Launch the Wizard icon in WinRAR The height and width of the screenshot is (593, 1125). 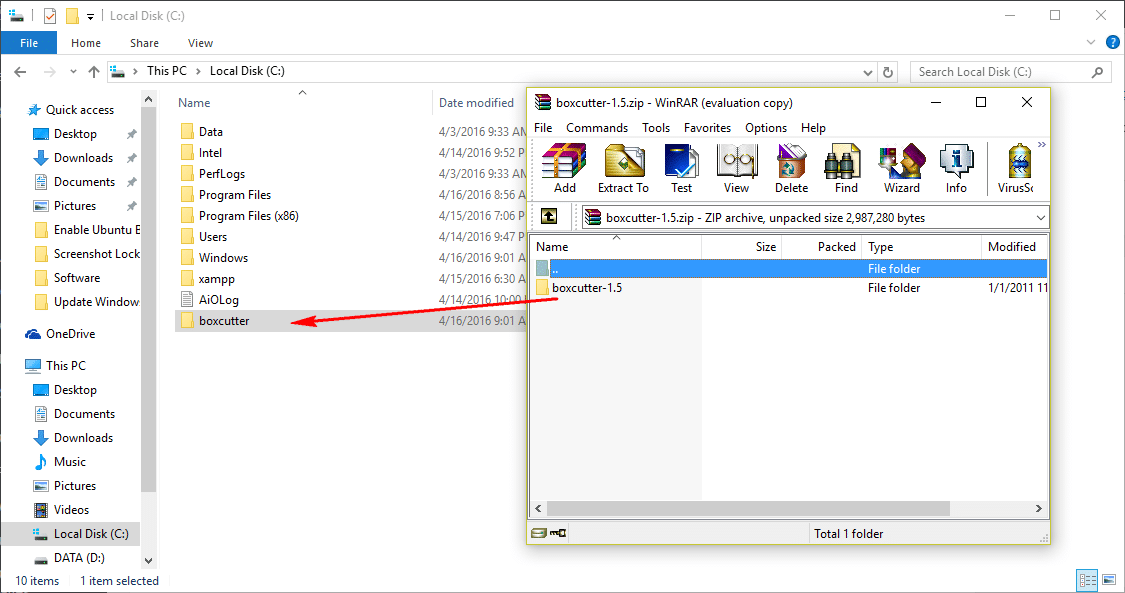[x=901, y=169]
